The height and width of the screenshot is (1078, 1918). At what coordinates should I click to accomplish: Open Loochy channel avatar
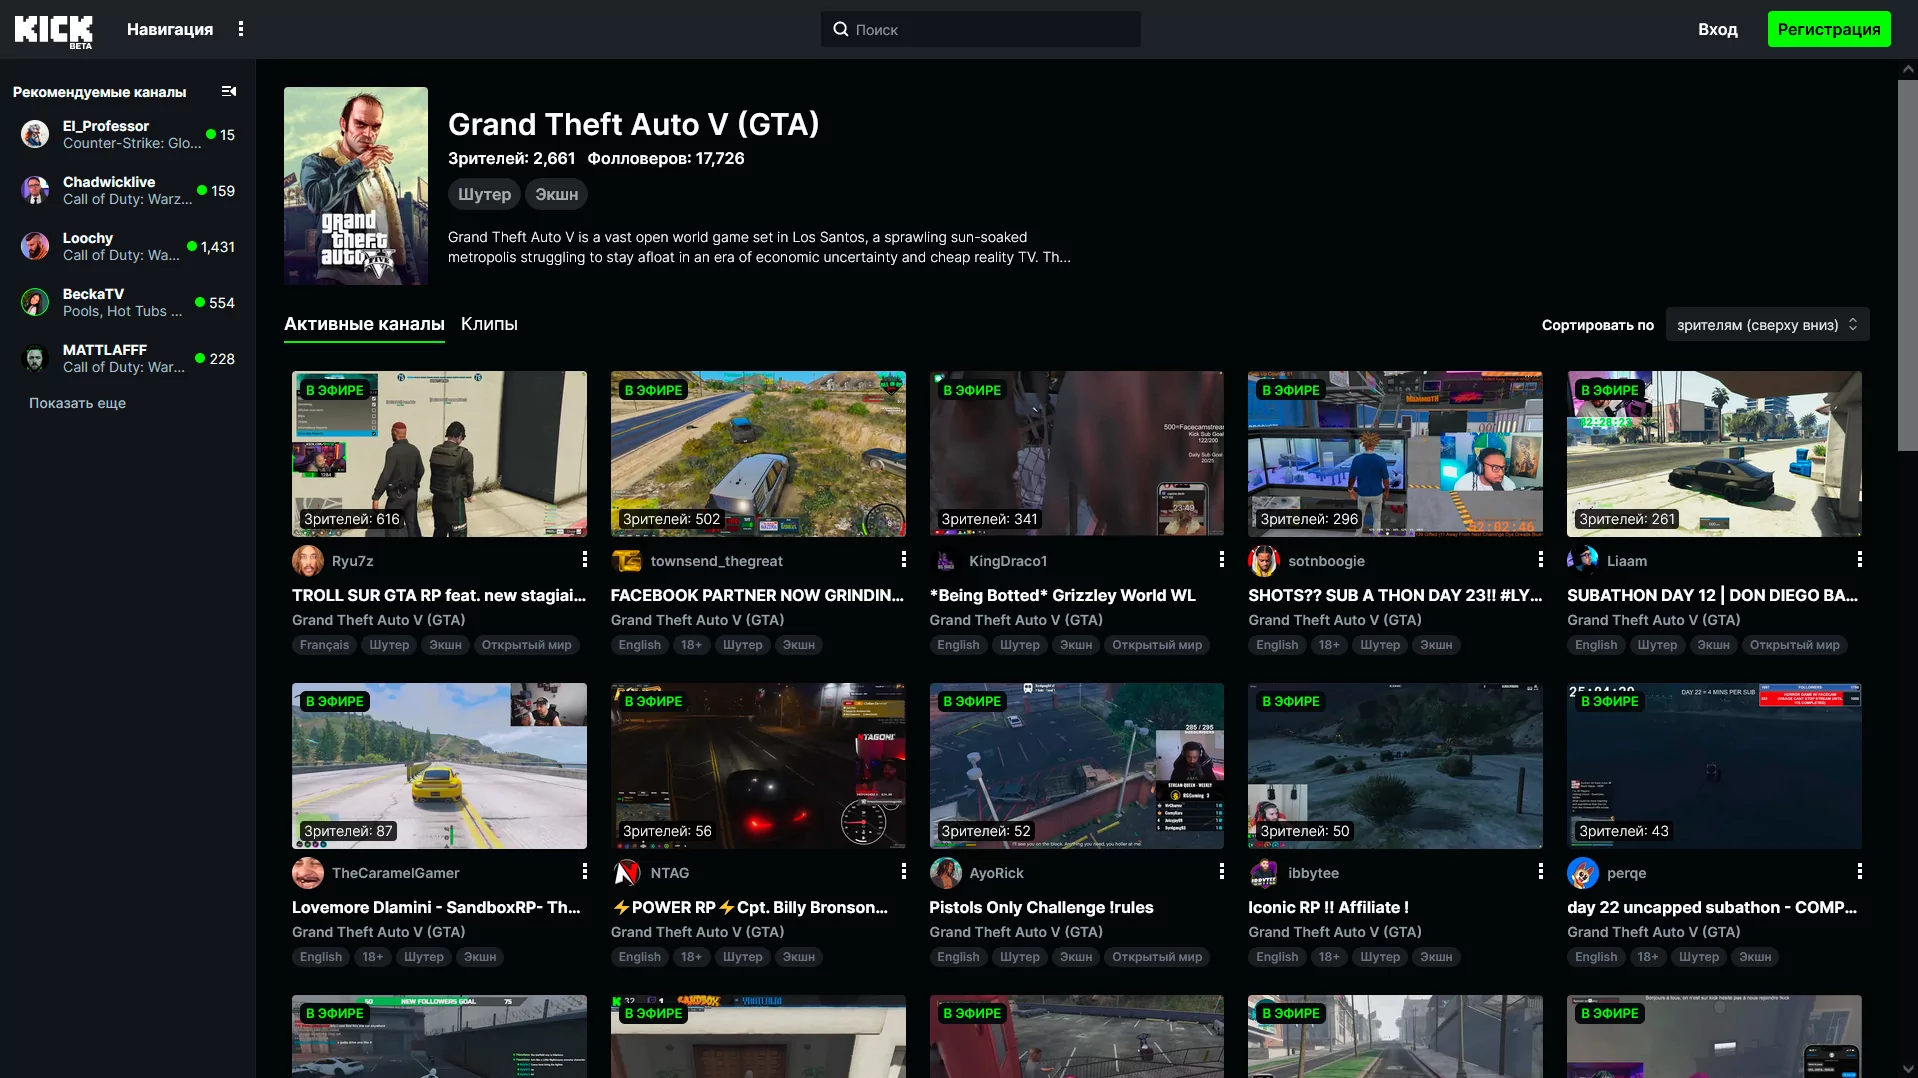(35, 246)
